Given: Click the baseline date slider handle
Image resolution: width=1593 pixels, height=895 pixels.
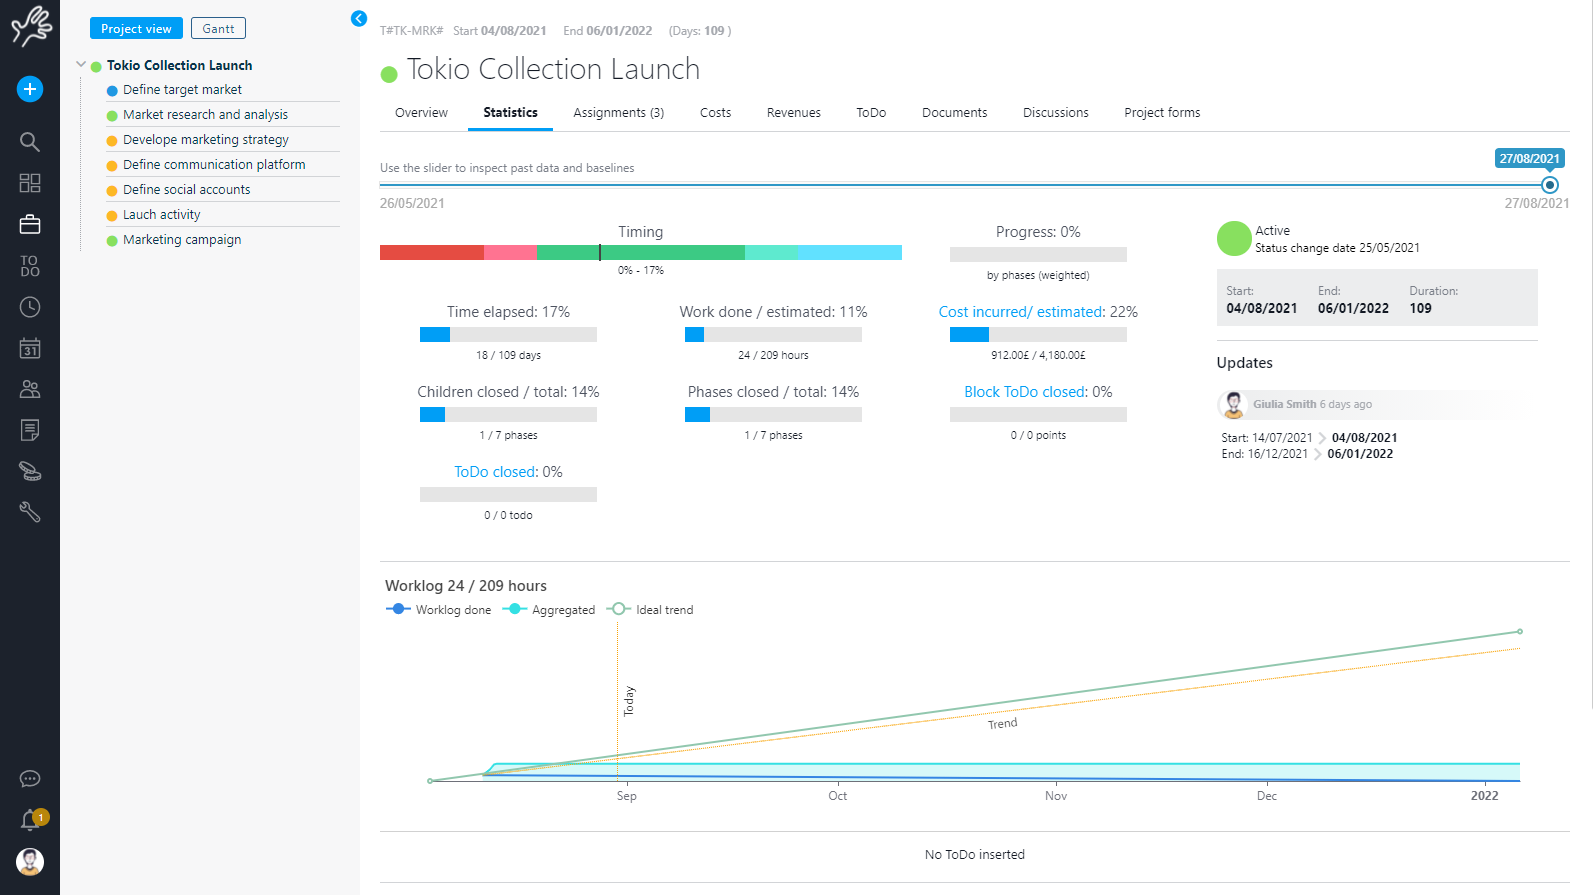Looking at the screenshot, I should coord(1550,185).
